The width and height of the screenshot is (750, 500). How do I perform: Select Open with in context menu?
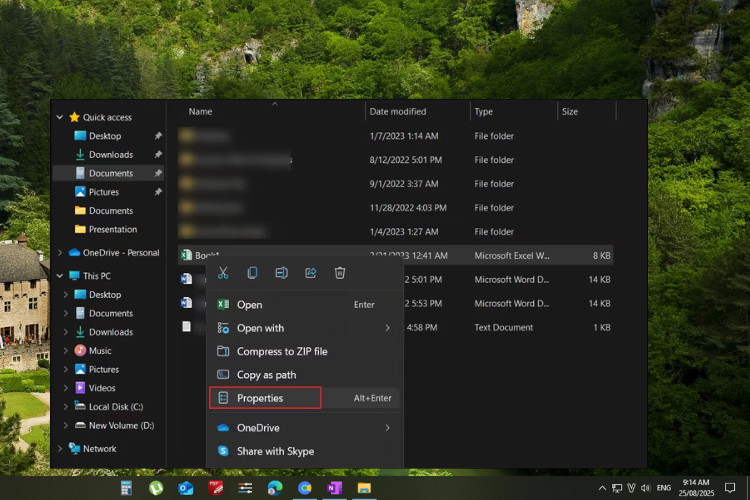pos(304,328)
